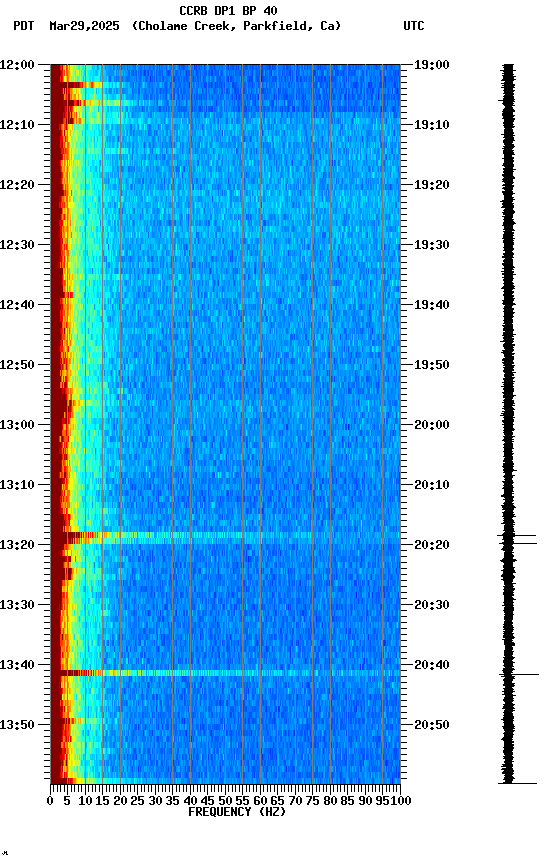This screenshot has height=864, width=552.
Task: Click the 100 Hz frequency axis label
Action: [x=401, y=801]
